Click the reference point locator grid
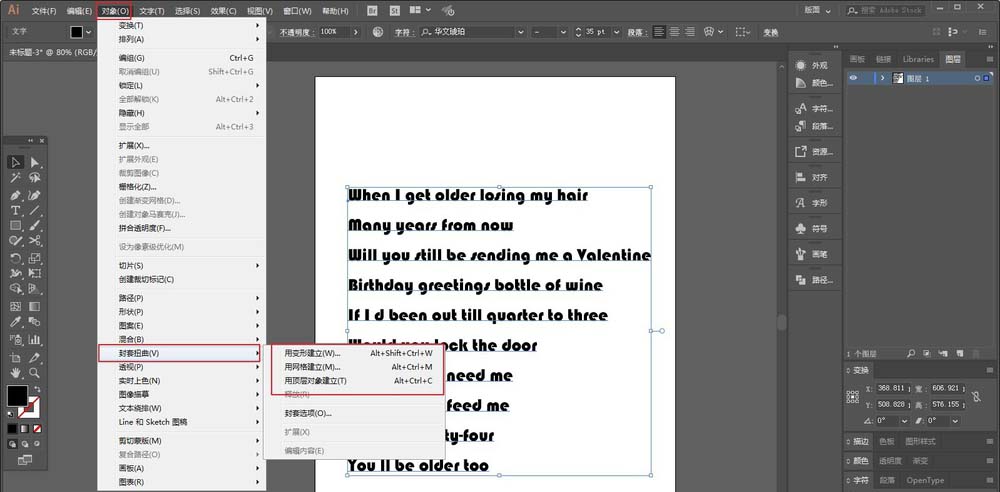The image size is (1000, 492). pyautogui.click(x=853, y=396)
